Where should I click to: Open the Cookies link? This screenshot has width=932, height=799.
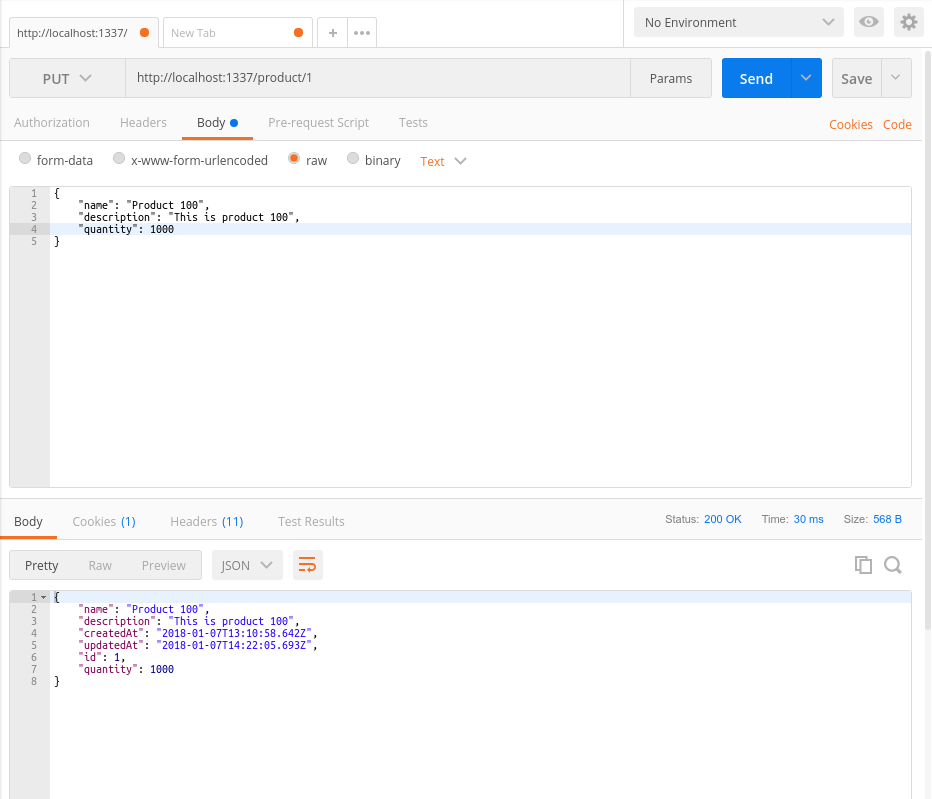(850, 125)
